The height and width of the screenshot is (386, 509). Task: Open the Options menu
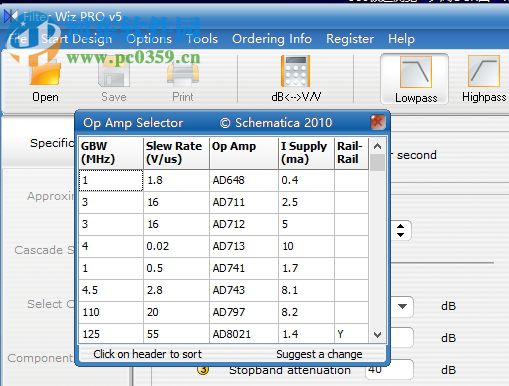[x=149, y=39]
